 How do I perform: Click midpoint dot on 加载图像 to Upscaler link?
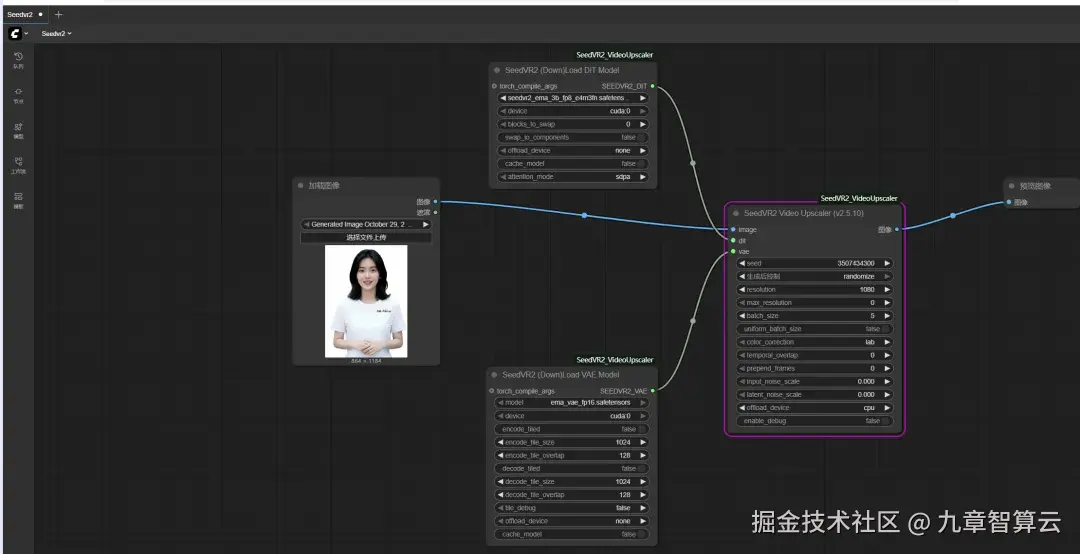coord(584,216)
